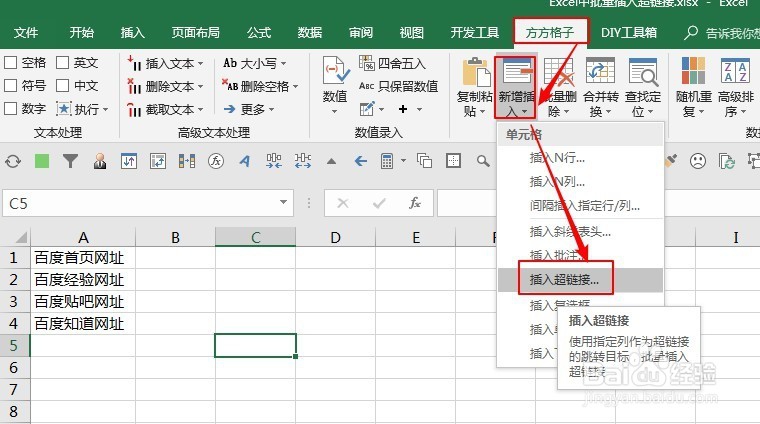Click the green square fill icon
The image size is (760, 424).
point(42,161)
